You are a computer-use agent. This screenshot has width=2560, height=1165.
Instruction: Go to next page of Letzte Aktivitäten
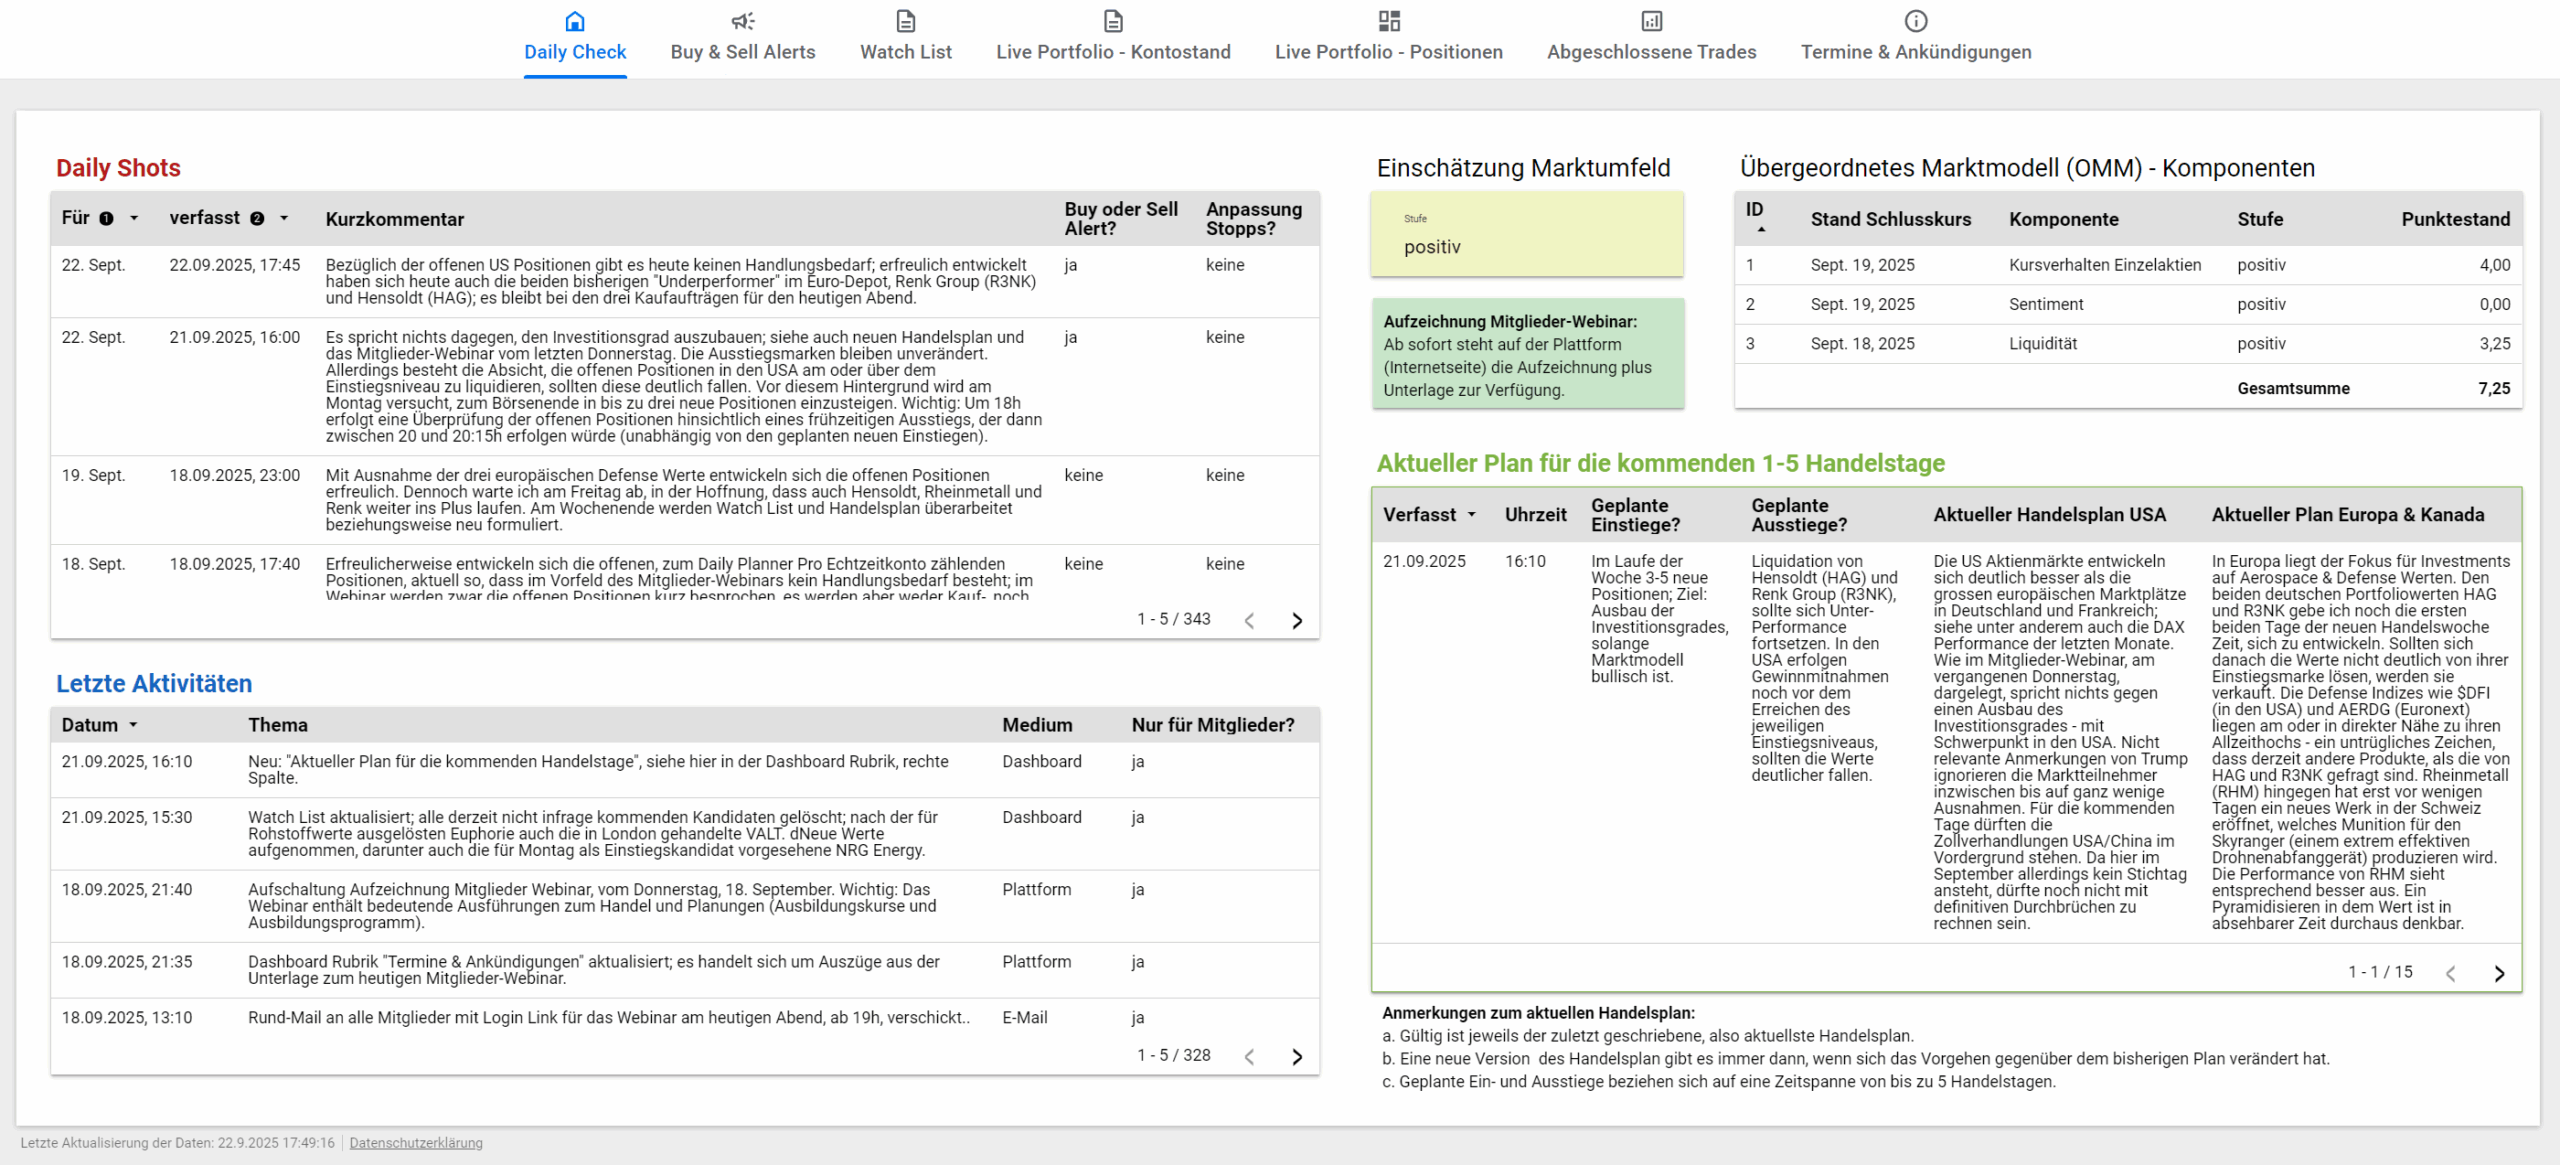click(1297, 1057)
